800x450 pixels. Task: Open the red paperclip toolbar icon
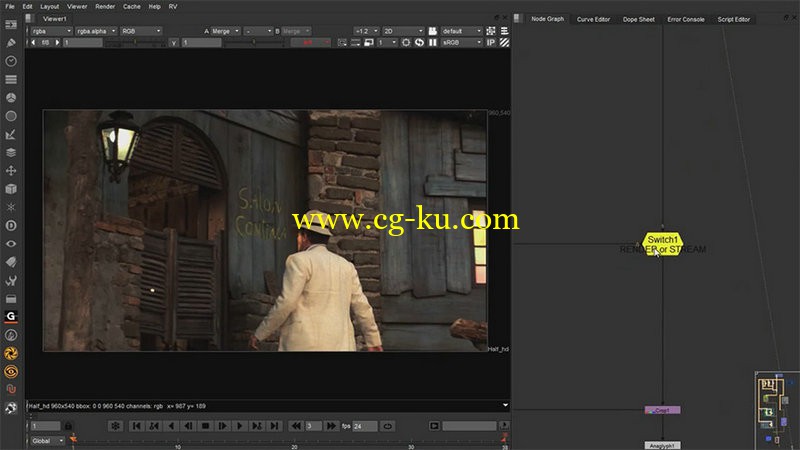(11, 389)
